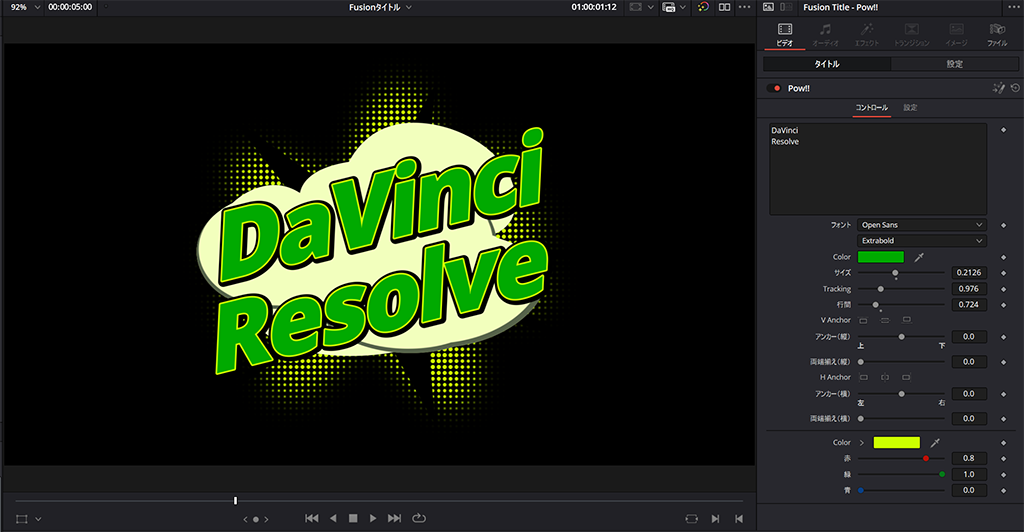Click the Tracking slider handle

[x=880, y=289]
